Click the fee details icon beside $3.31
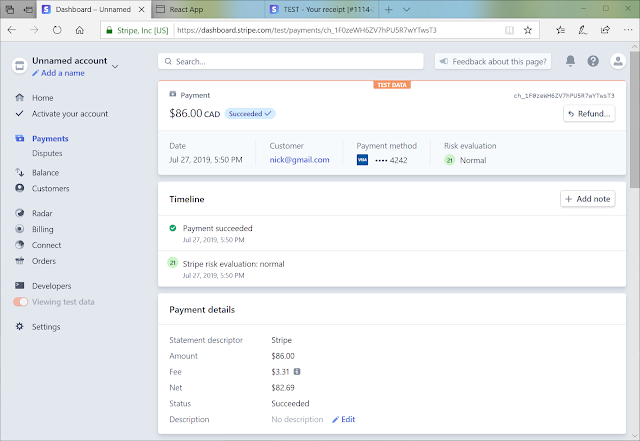Image resolution: width=640 pixels, height=441 pixels. [x=297, y=372]
